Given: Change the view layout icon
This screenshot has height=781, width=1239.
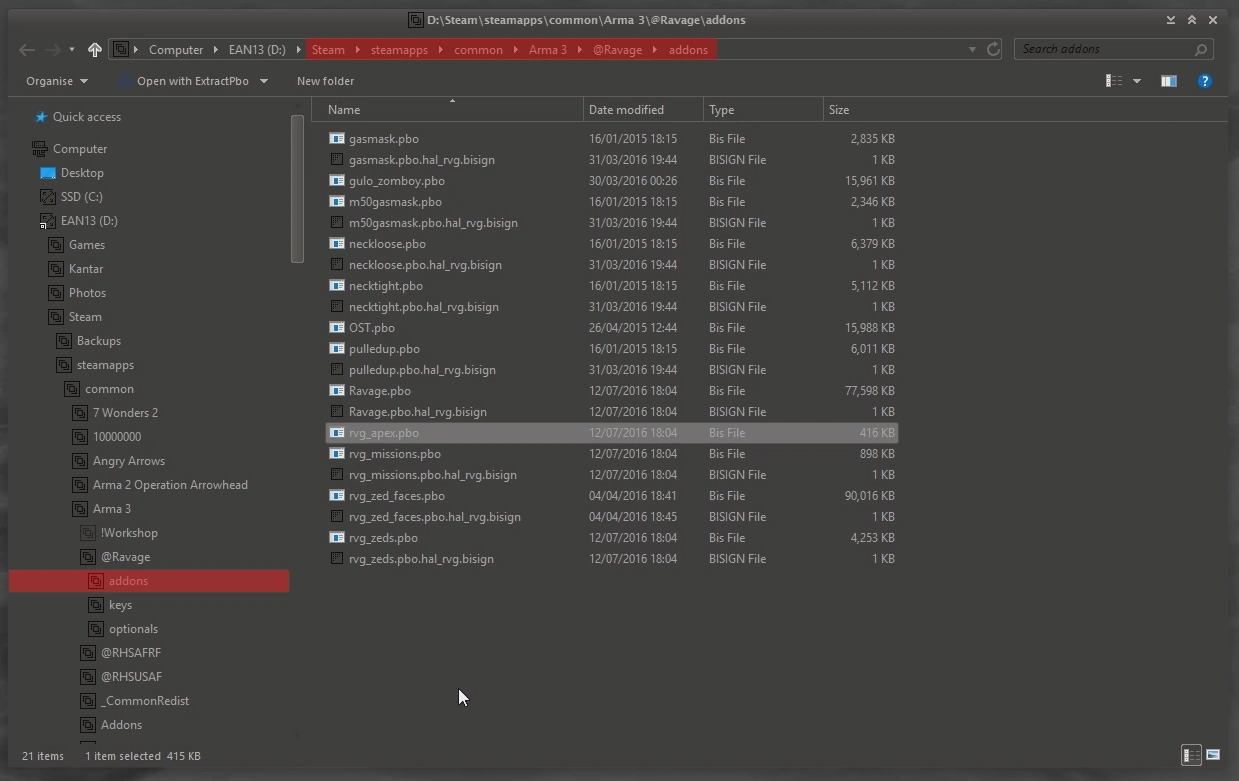Looking at the screenshot, I should click(1113, 81).
